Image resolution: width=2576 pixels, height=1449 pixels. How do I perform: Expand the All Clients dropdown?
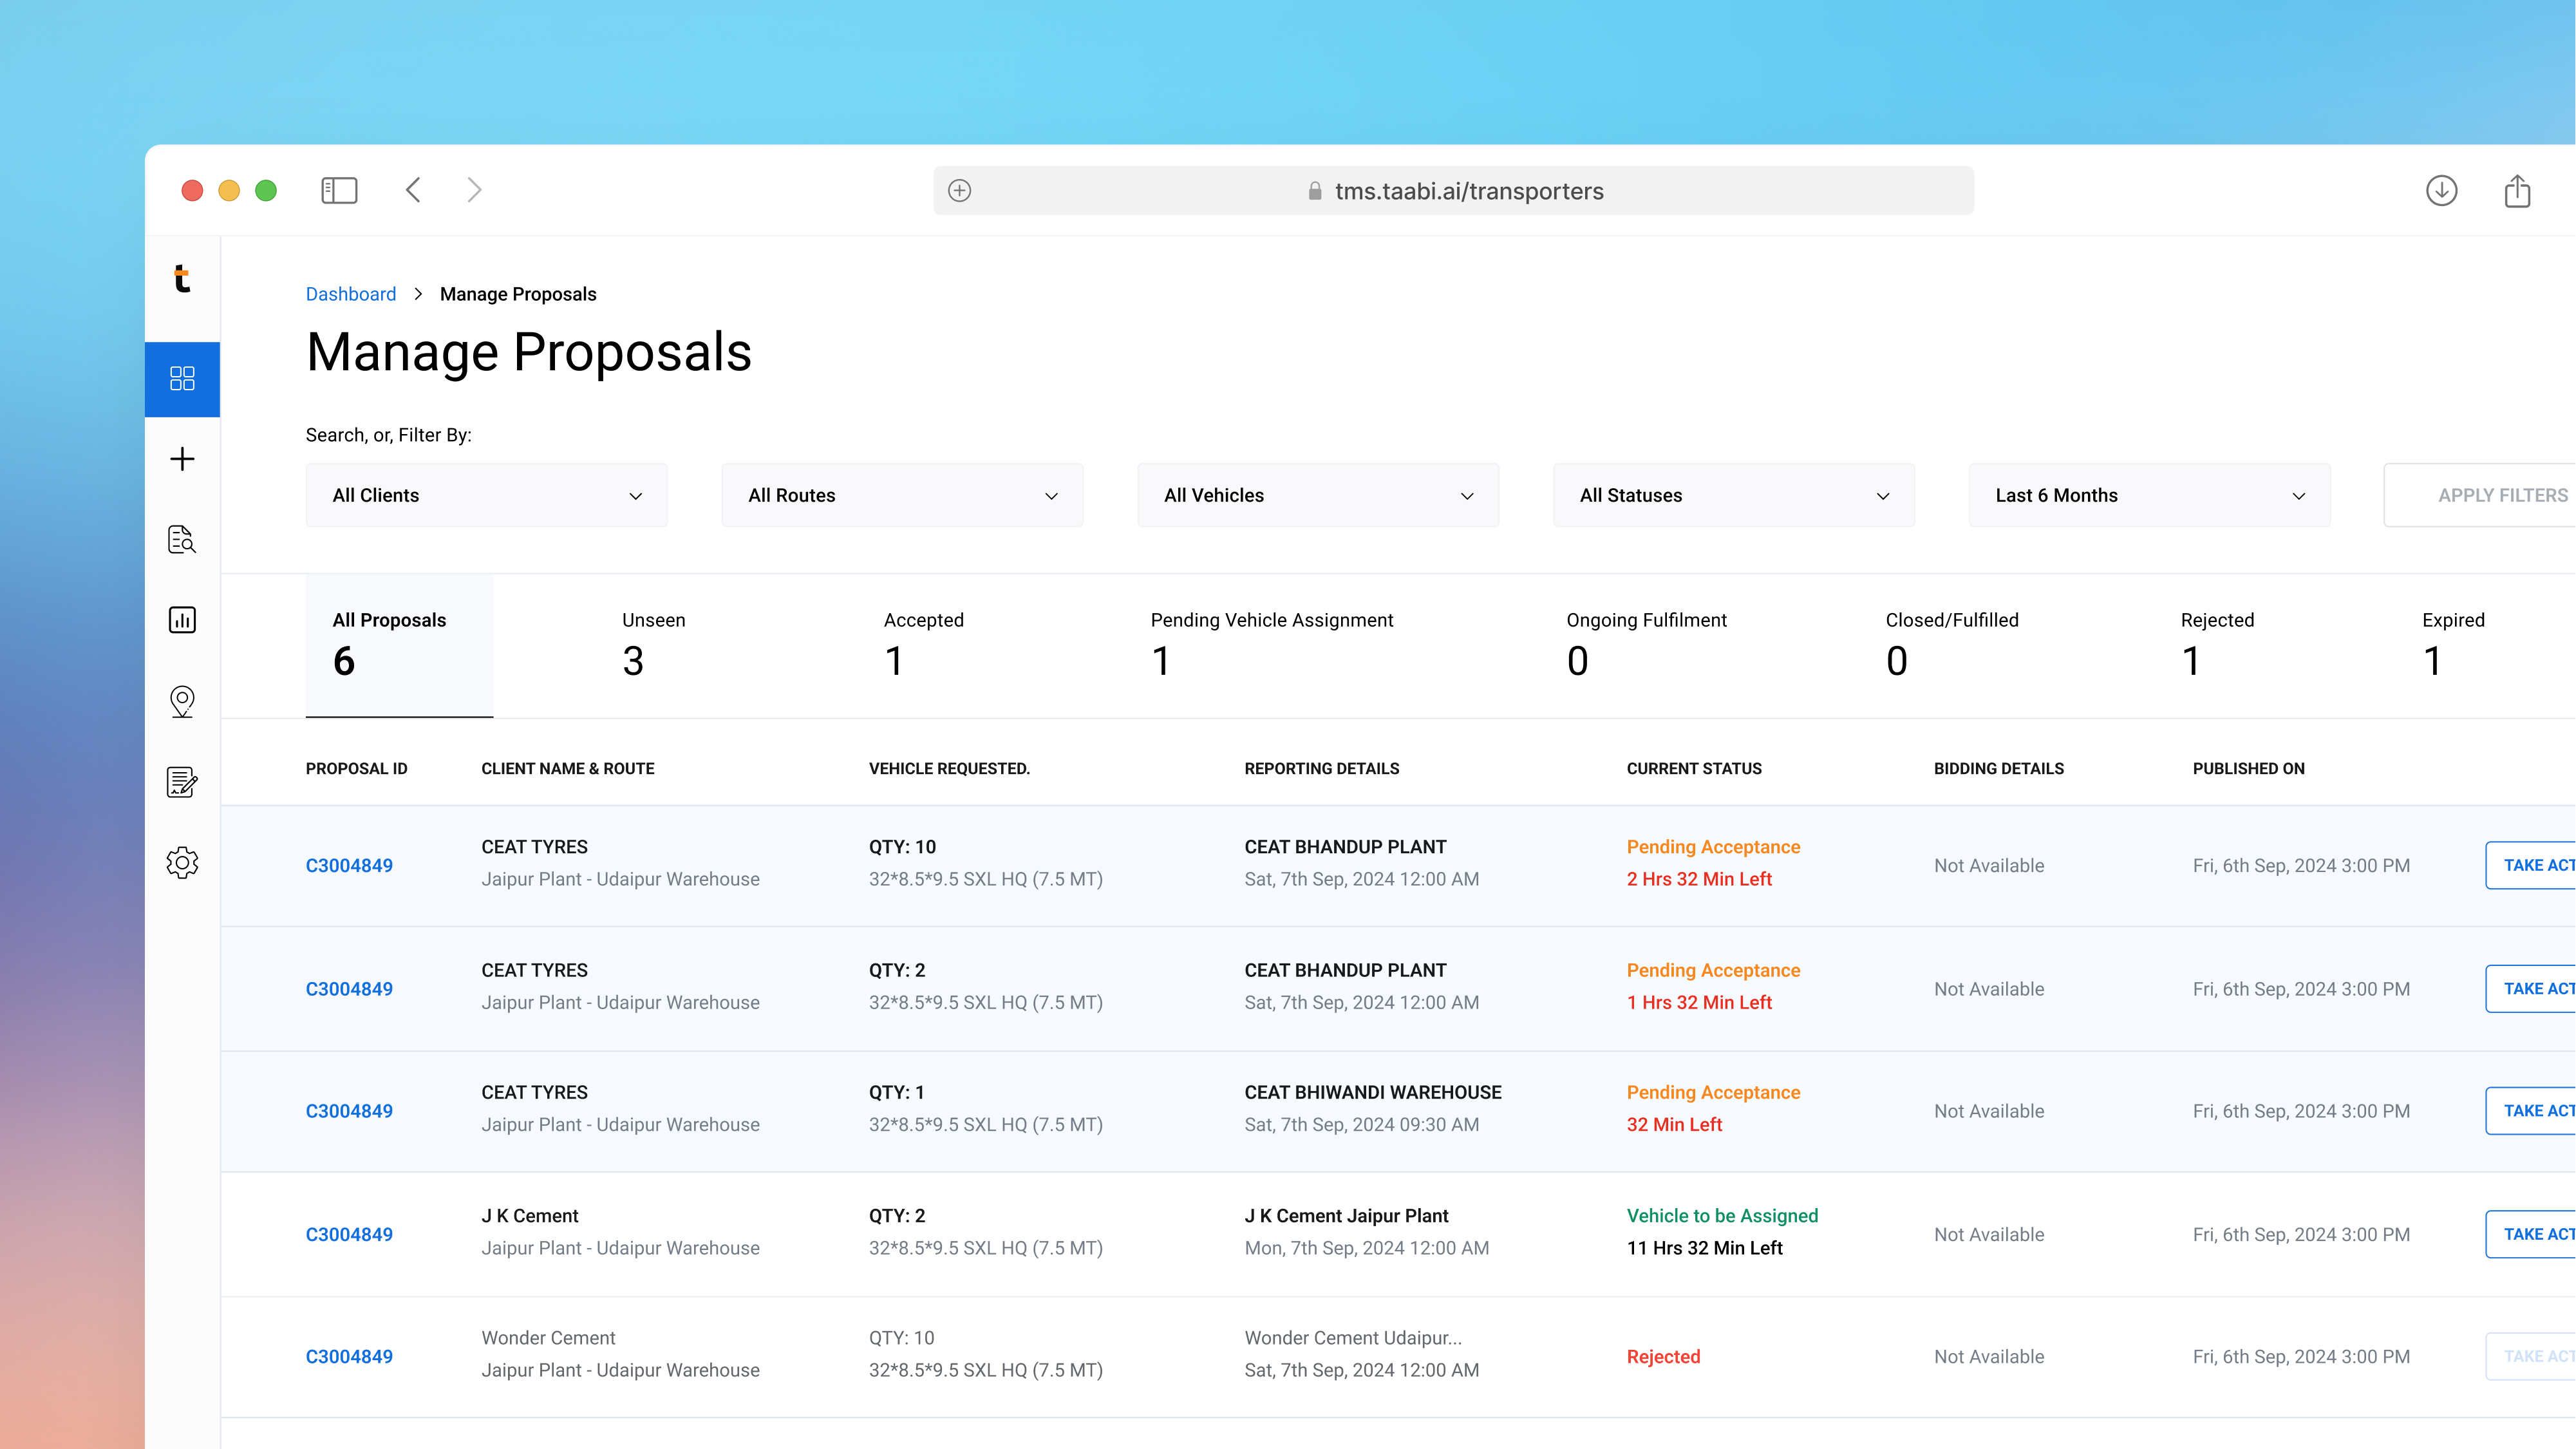pos(486,495)
